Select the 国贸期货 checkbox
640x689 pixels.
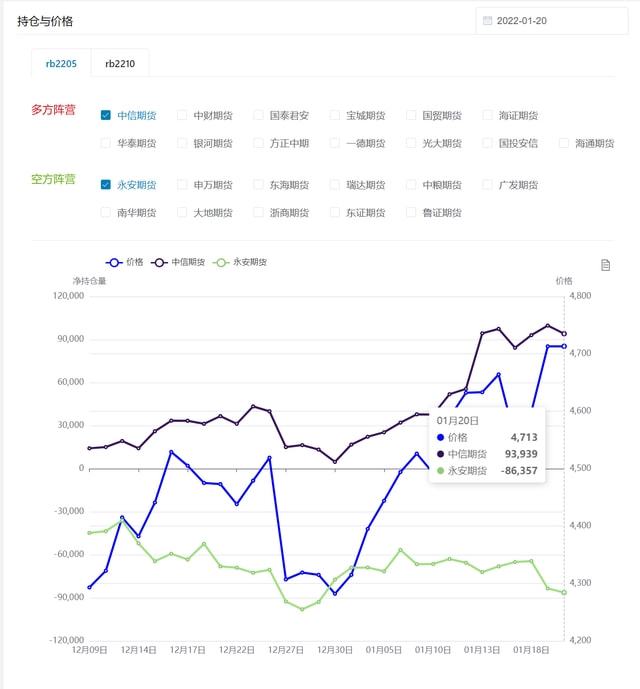click(411, 115)
